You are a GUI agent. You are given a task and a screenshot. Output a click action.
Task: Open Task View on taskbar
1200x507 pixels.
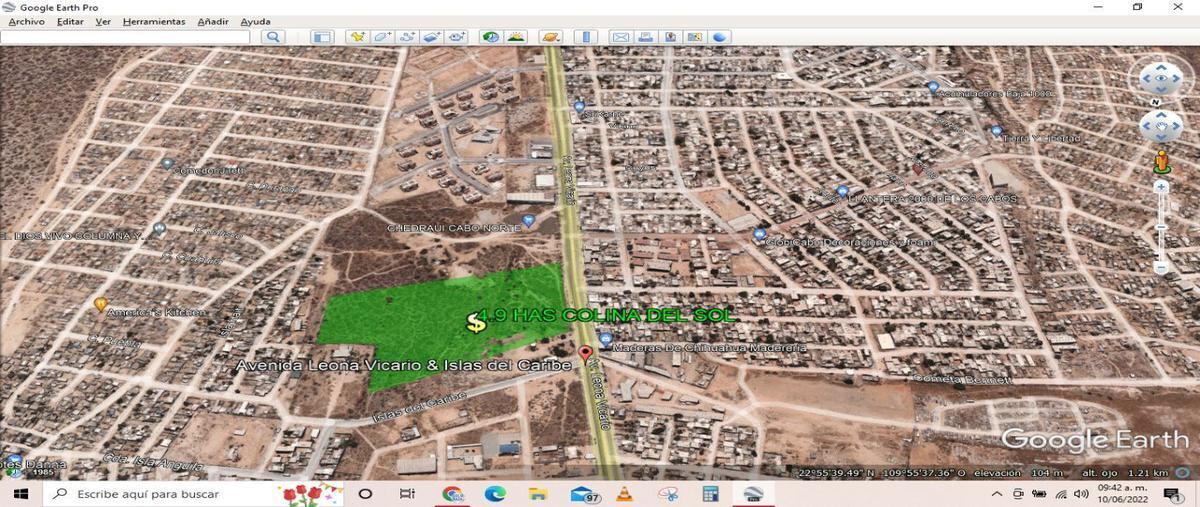(x=407, y=494)
